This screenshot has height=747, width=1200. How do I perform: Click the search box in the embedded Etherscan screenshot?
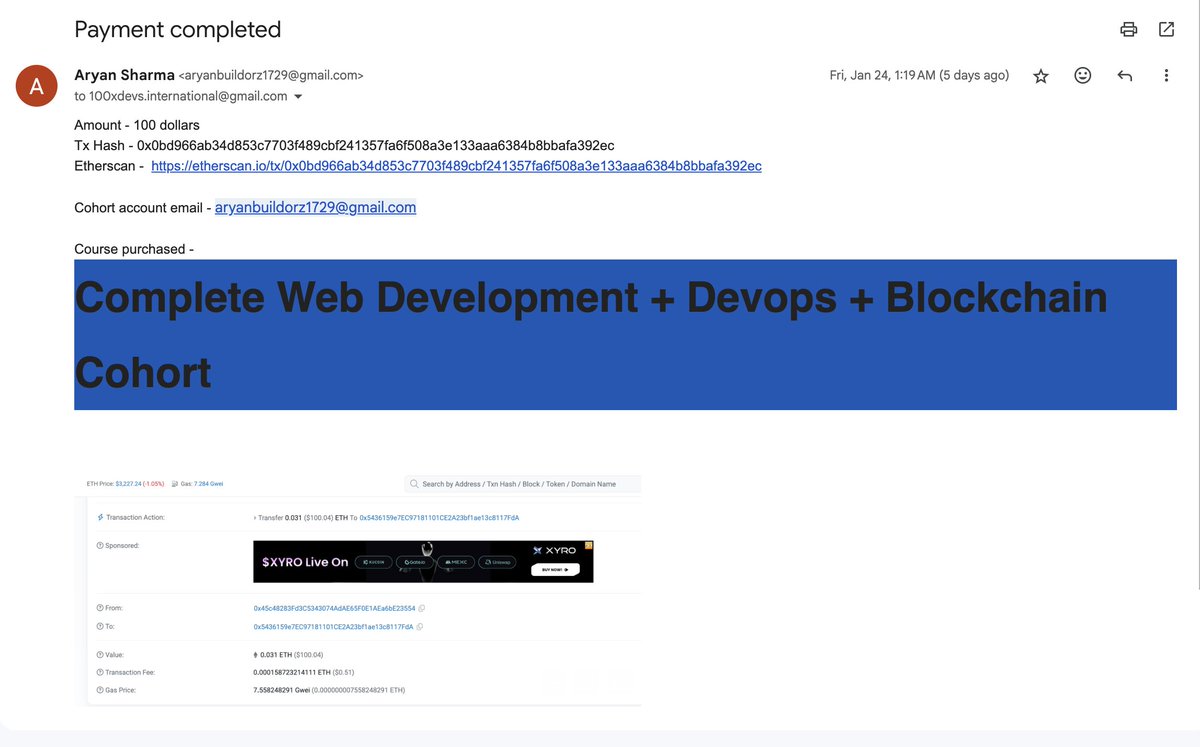coord(522,484)
